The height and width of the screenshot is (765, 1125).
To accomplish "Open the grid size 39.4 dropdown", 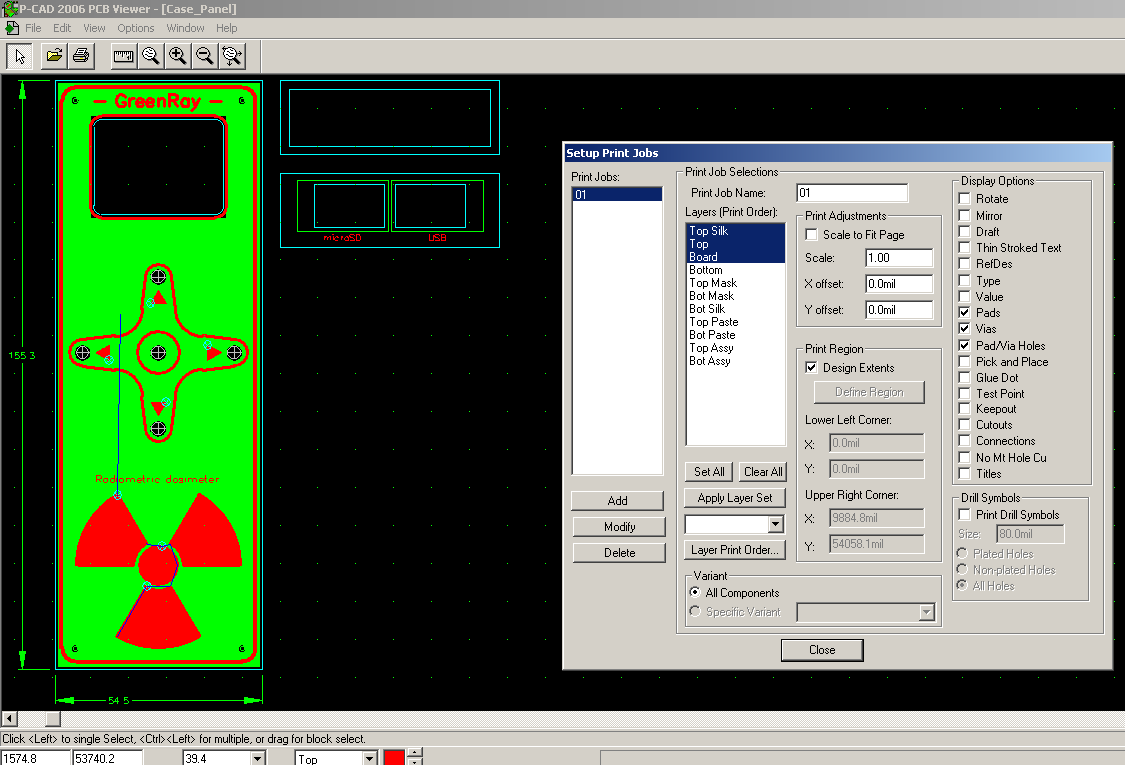I will click(x=258, y=758).
